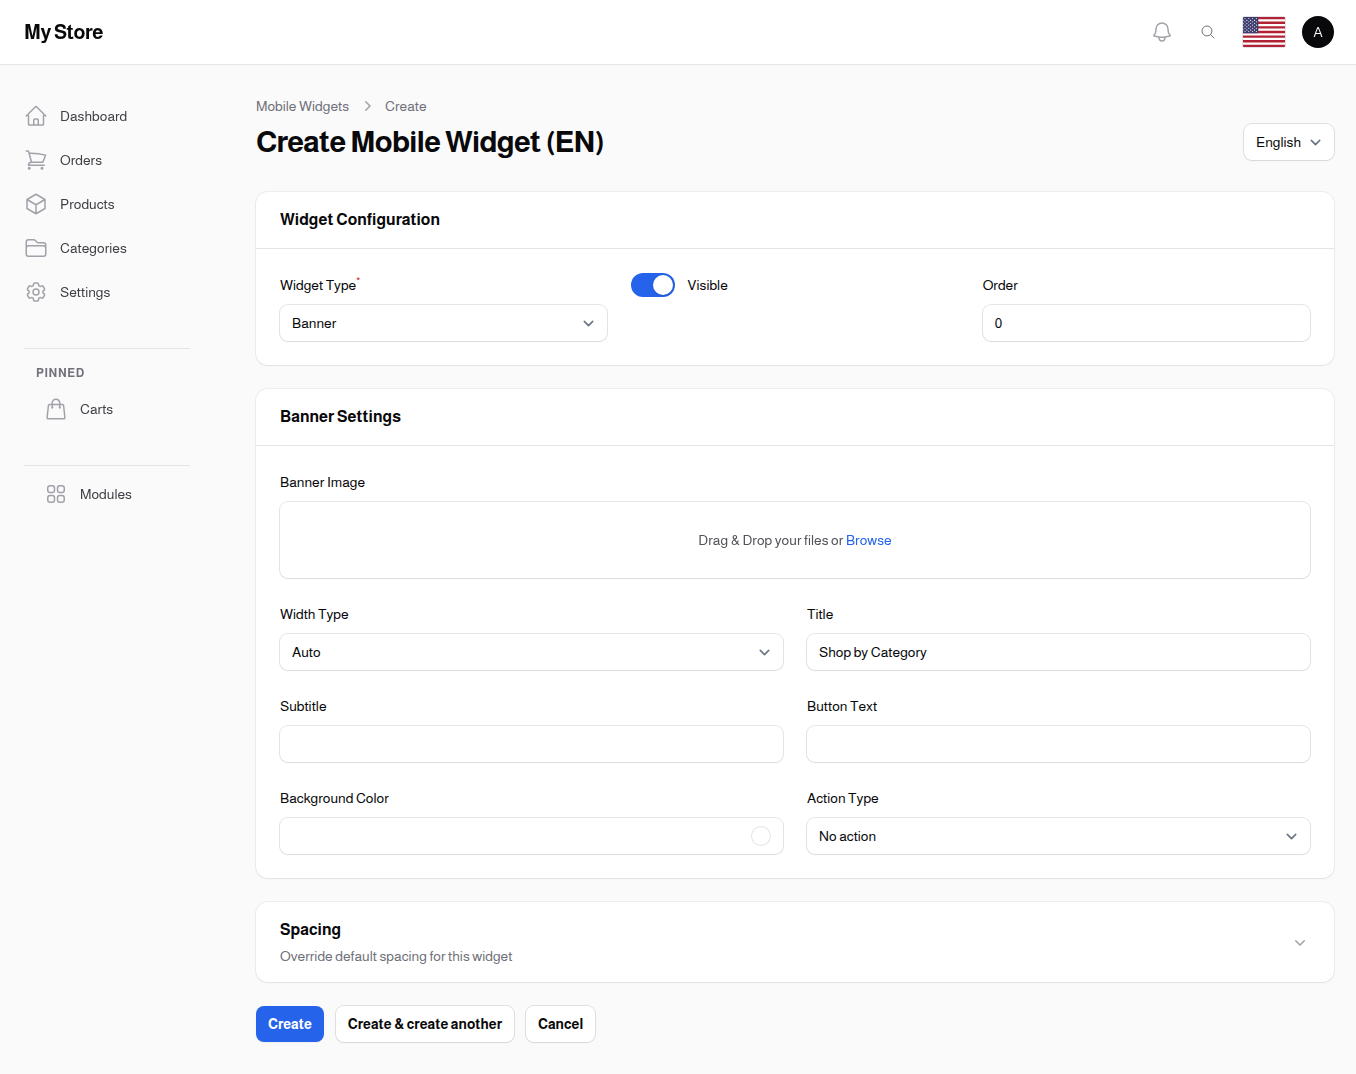This screenshot has height=1074, width=1356.
Task: Go back via the Mobile Widgets breadcrumb
Action: 302,106
